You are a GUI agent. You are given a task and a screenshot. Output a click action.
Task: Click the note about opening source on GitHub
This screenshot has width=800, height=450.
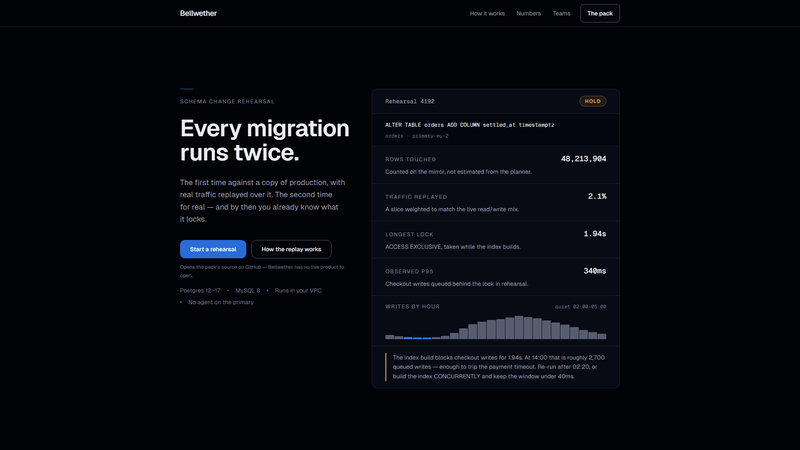(262, 271)
